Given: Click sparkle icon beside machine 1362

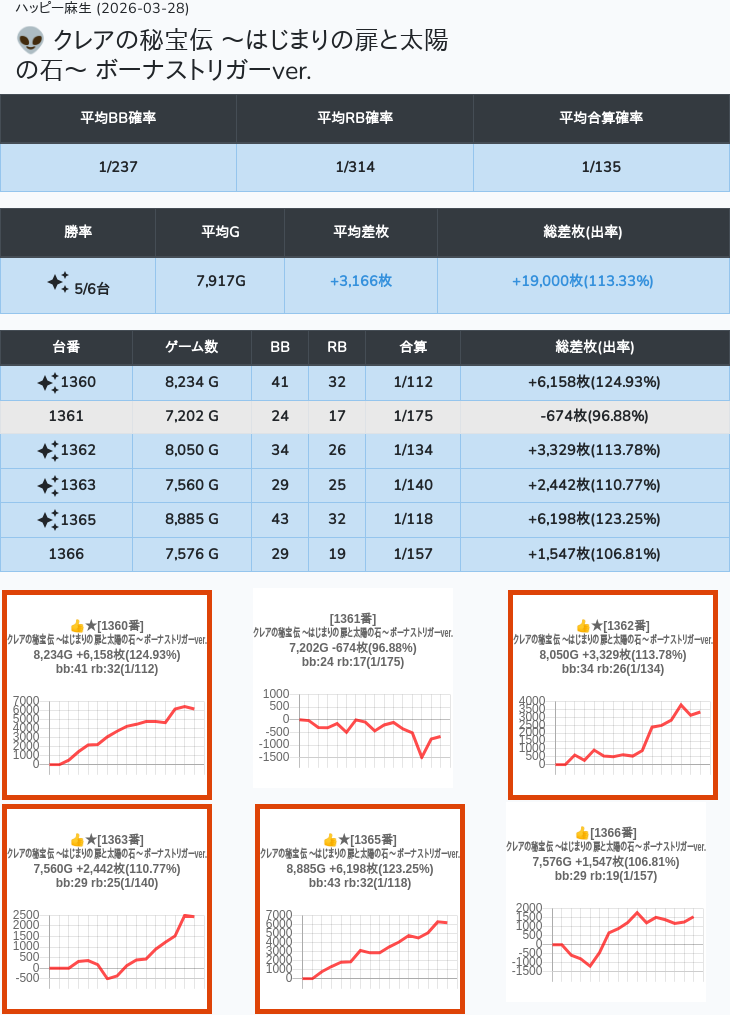Looking at the screenshot, I should pyautogui.click(x=47, y=451).
